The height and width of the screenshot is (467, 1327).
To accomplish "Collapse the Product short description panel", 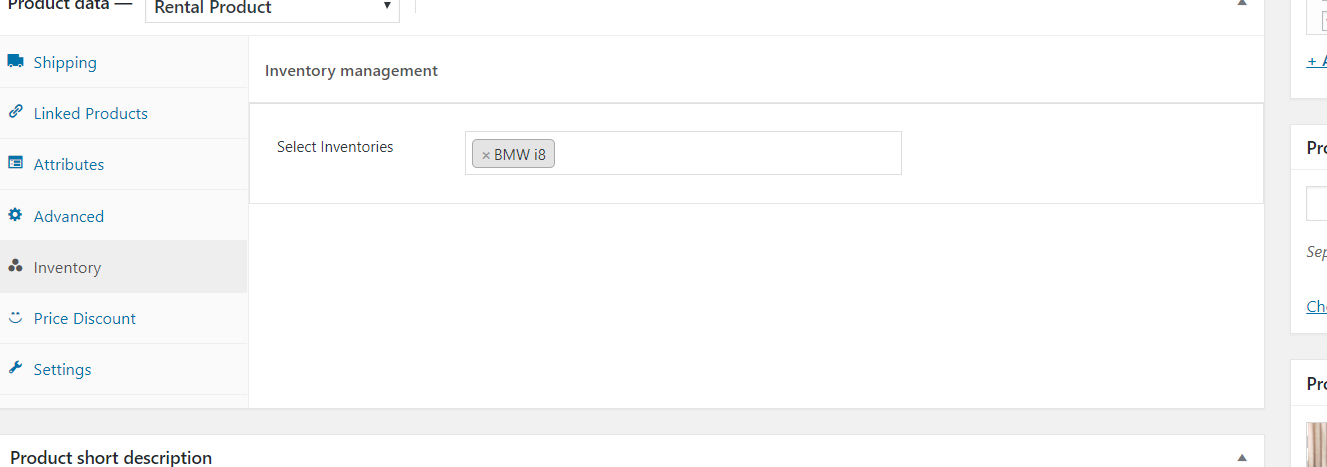I will 1242,457.
